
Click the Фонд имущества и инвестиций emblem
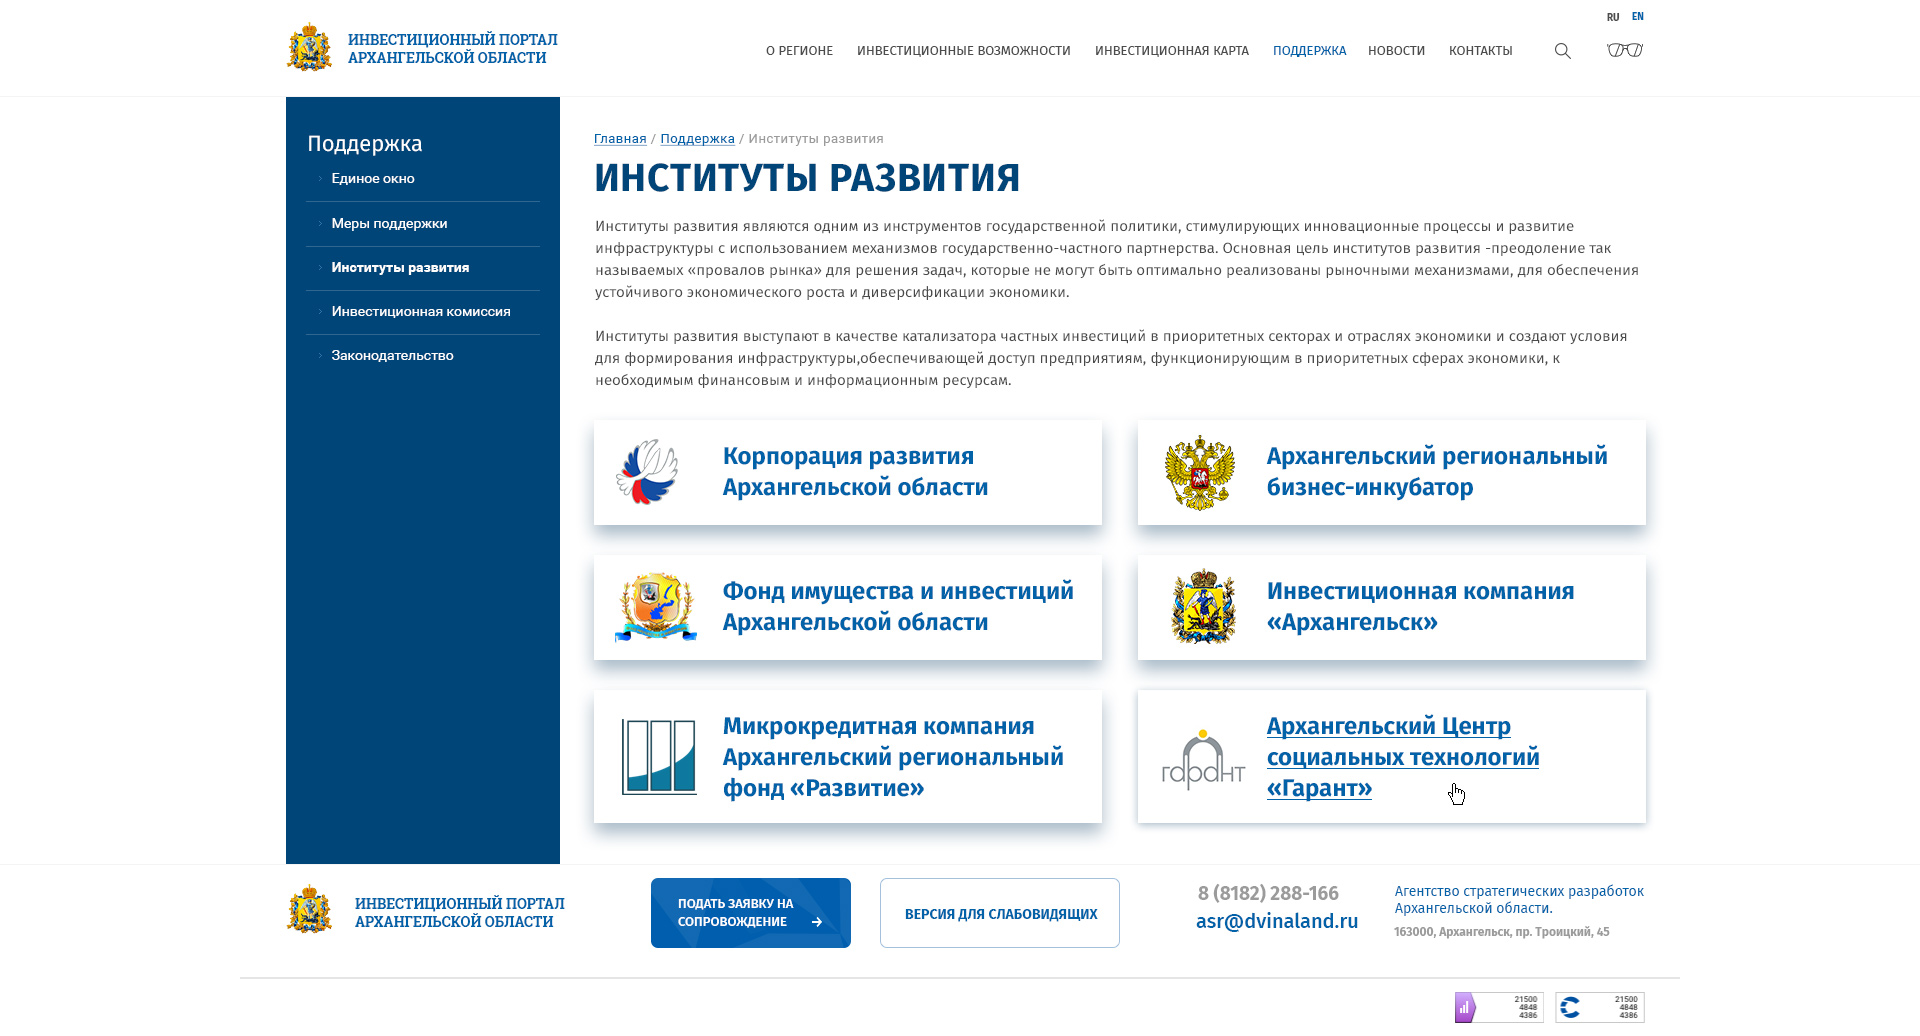[x=655, y=607]
